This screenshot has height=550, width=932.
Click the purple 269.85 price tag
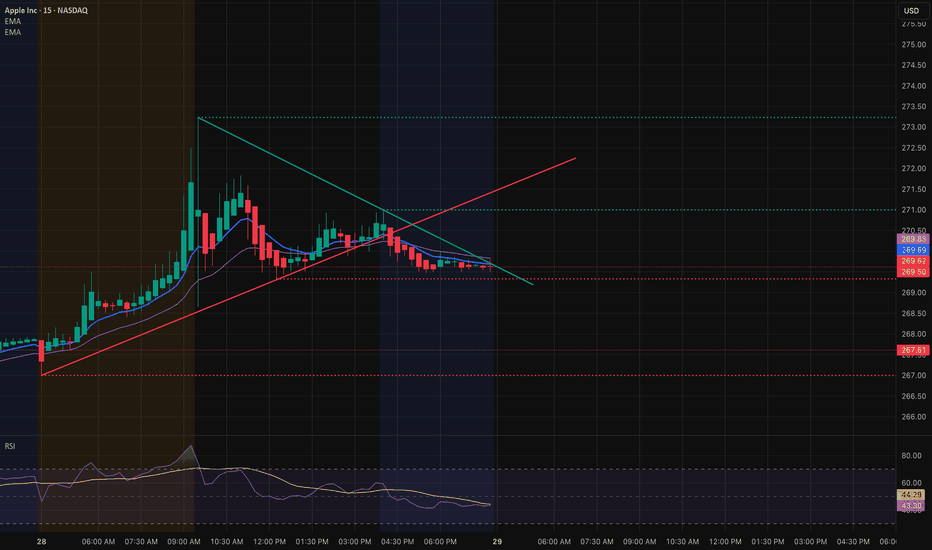click(915, 240)
